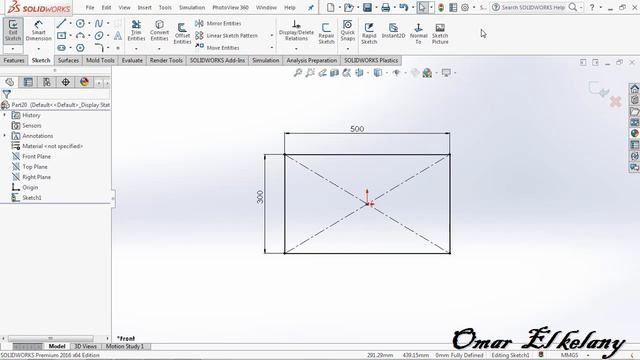Click the feature tree filter icon
The width and height of the screenshot is (640, 360).
point(7,94)
